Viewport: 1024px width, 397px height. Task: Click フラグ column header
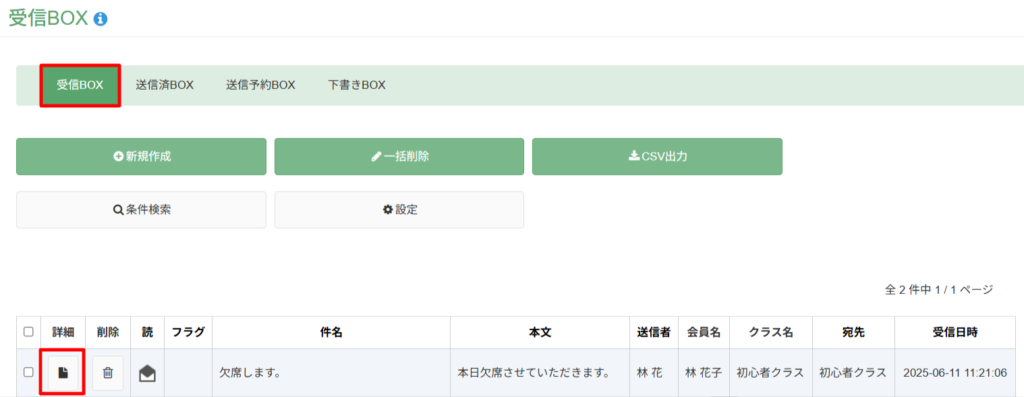189,332
